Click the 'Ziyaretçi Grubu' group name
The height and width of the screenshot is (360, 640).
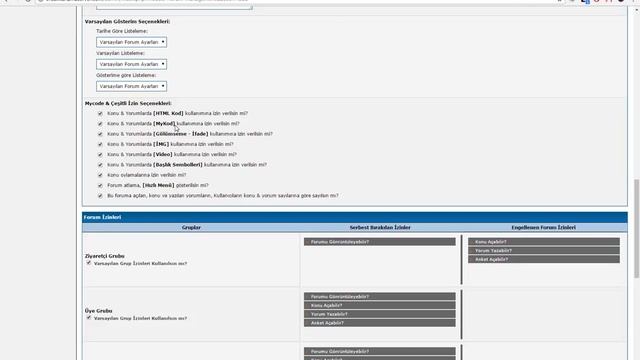click(104, 256)
